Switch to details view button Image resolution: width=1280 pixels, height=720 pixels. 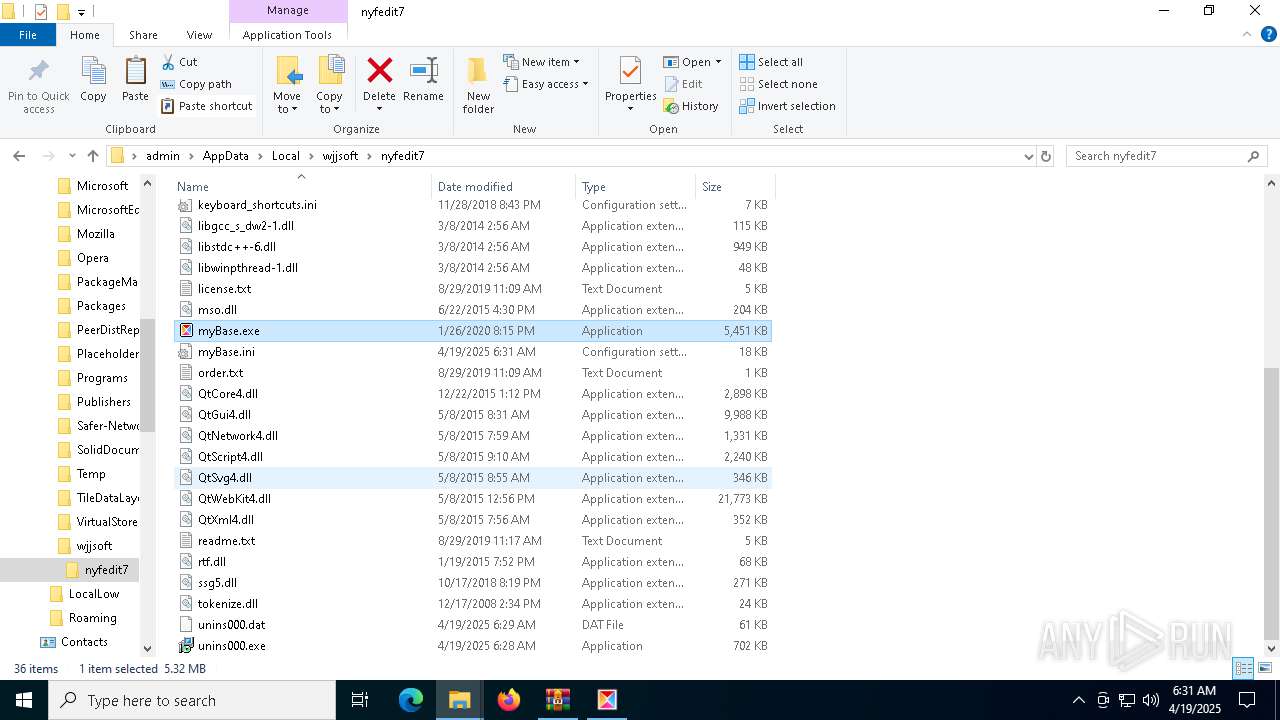click(x=1244, y=668)
